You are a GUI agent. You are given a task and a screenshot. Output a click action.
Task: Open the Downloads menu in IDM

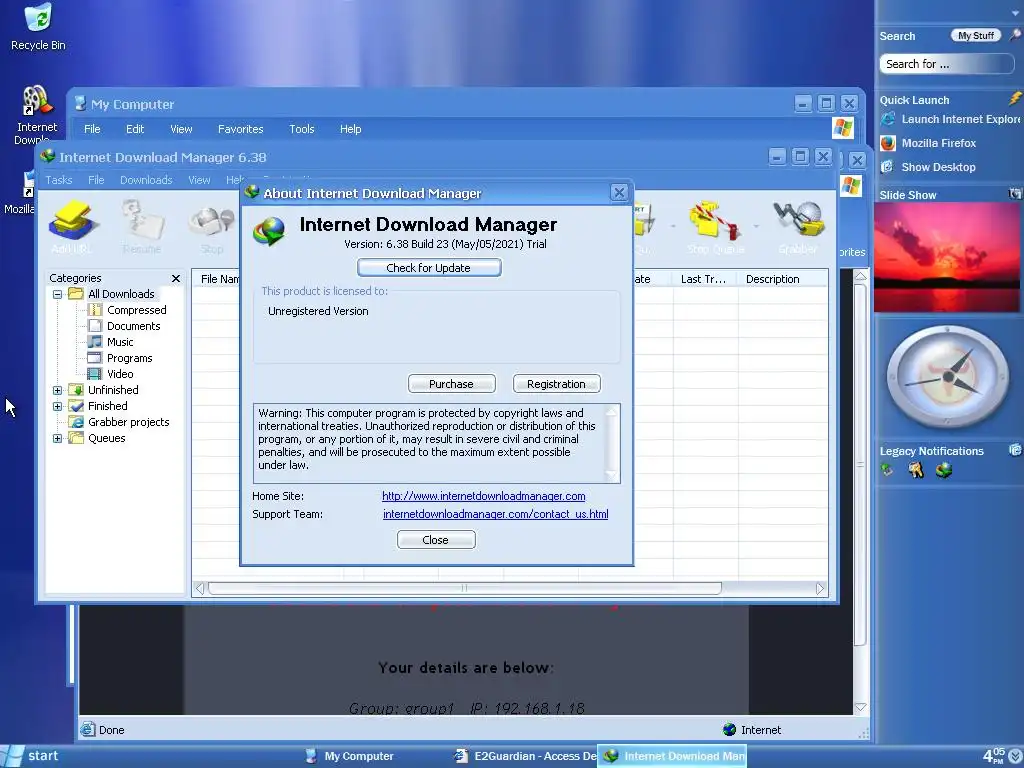pyautogui.click(x=146, y=180)
